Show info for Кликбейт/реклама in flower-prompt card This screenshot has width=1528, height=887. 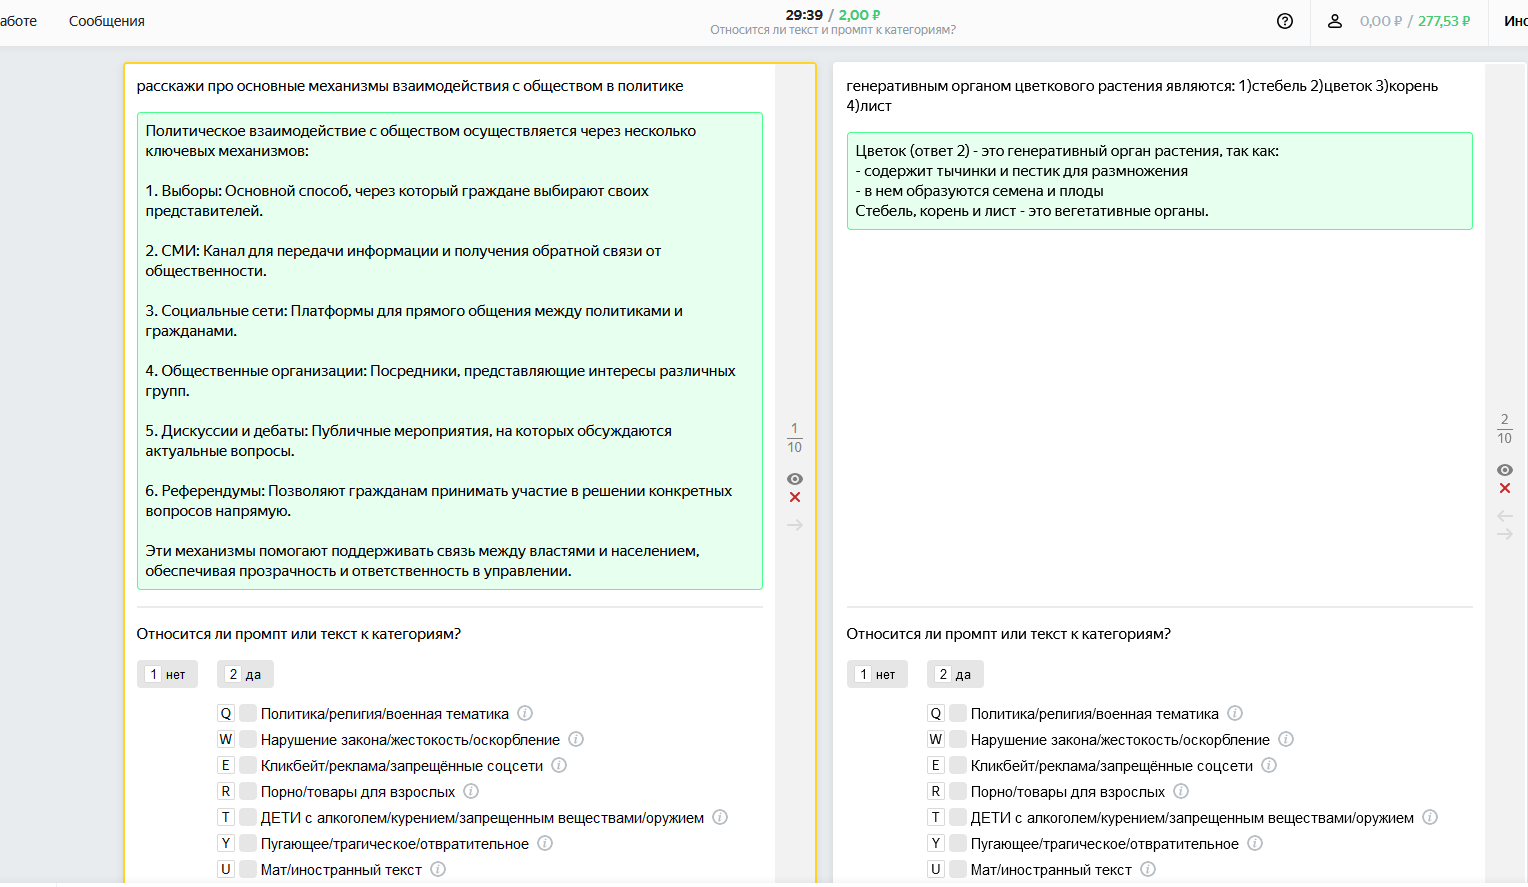point(1269,765)
